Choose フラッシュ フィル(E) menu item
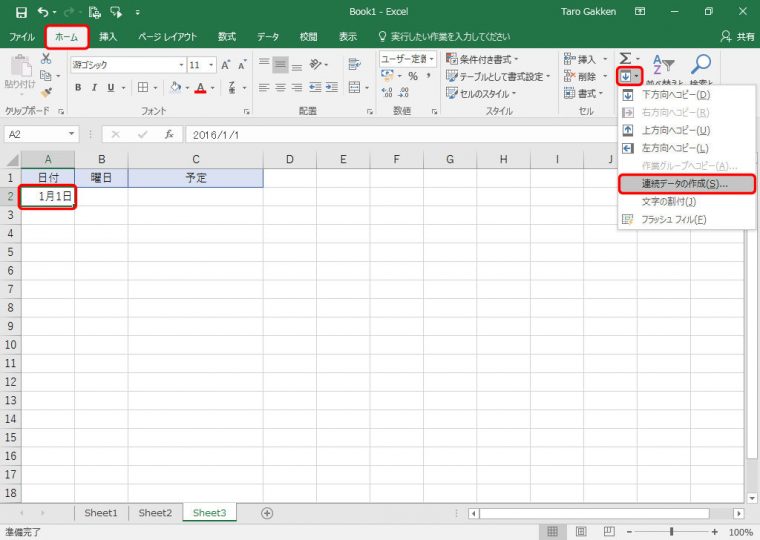This screenshot has width=760, height=540. point(686,220)
